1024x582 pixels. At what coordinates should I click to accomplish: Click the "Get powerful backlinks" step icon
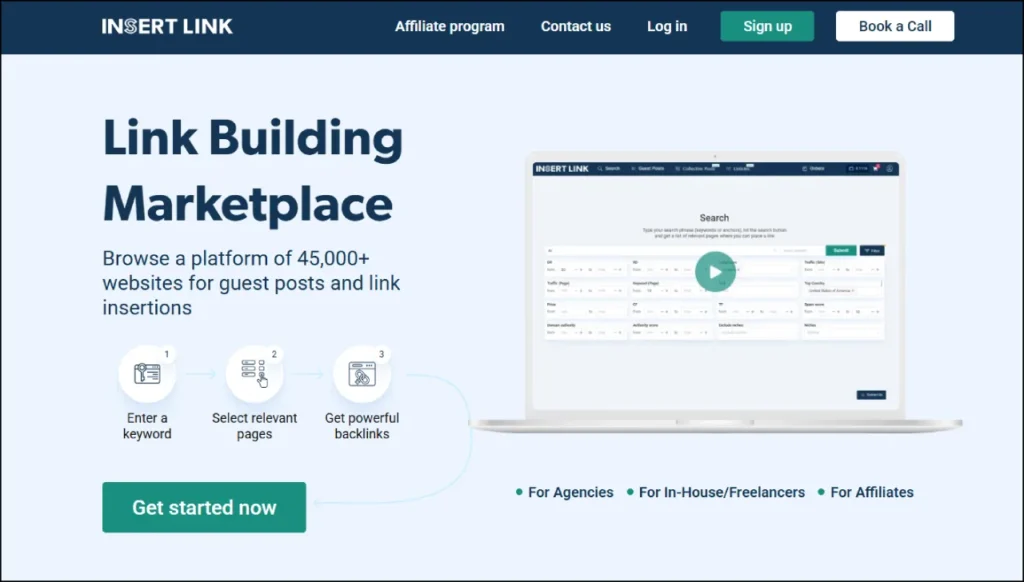(362, 373)
